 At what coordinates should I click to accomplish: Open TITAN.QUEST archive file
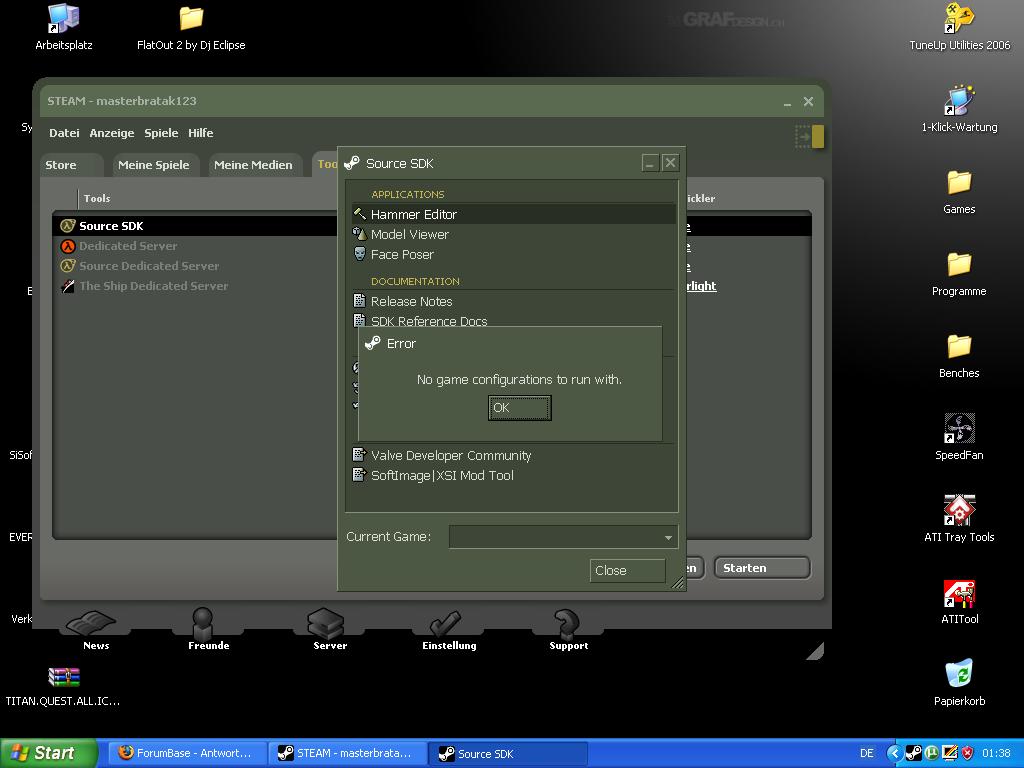[x=63, y=686]
